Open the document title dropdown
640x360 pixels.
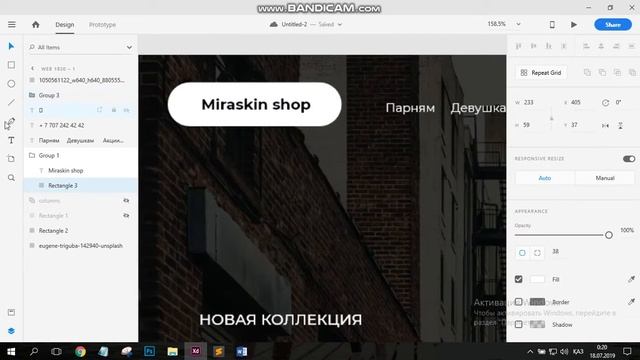click(x=340, y=24)
